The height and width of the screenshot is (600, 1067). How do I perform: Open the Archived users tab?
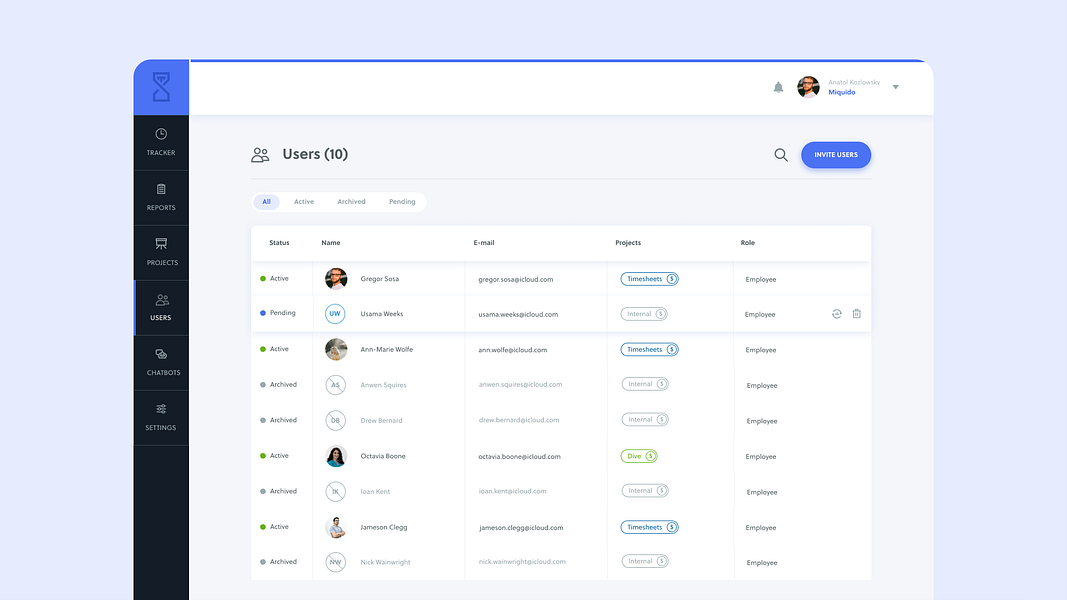pos(351,201)
